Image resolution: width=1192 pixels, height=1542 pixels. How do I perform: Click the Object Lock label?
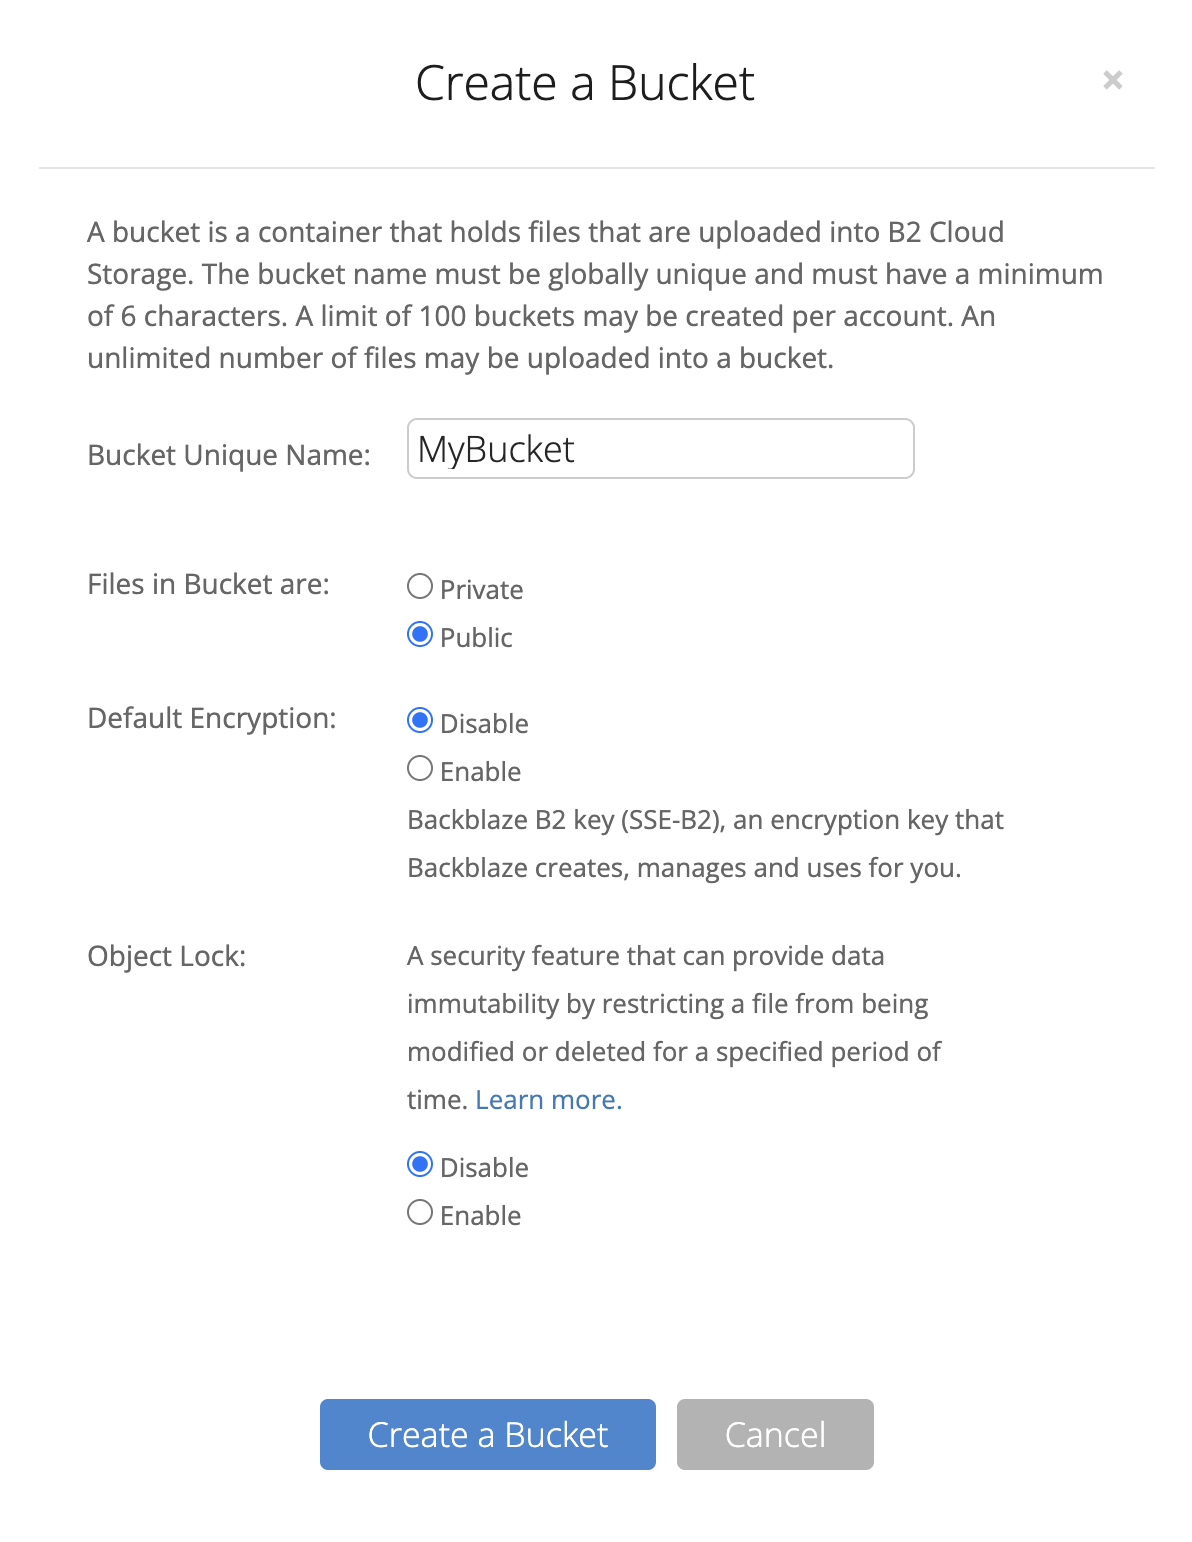pos(166,956)
